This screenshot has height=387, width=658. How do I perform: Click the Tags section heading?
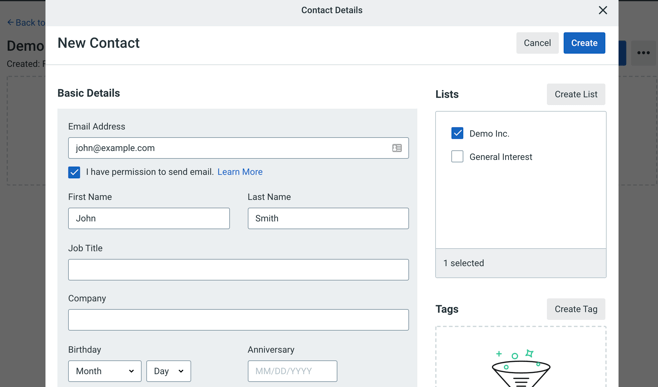(x=447, y=309)
